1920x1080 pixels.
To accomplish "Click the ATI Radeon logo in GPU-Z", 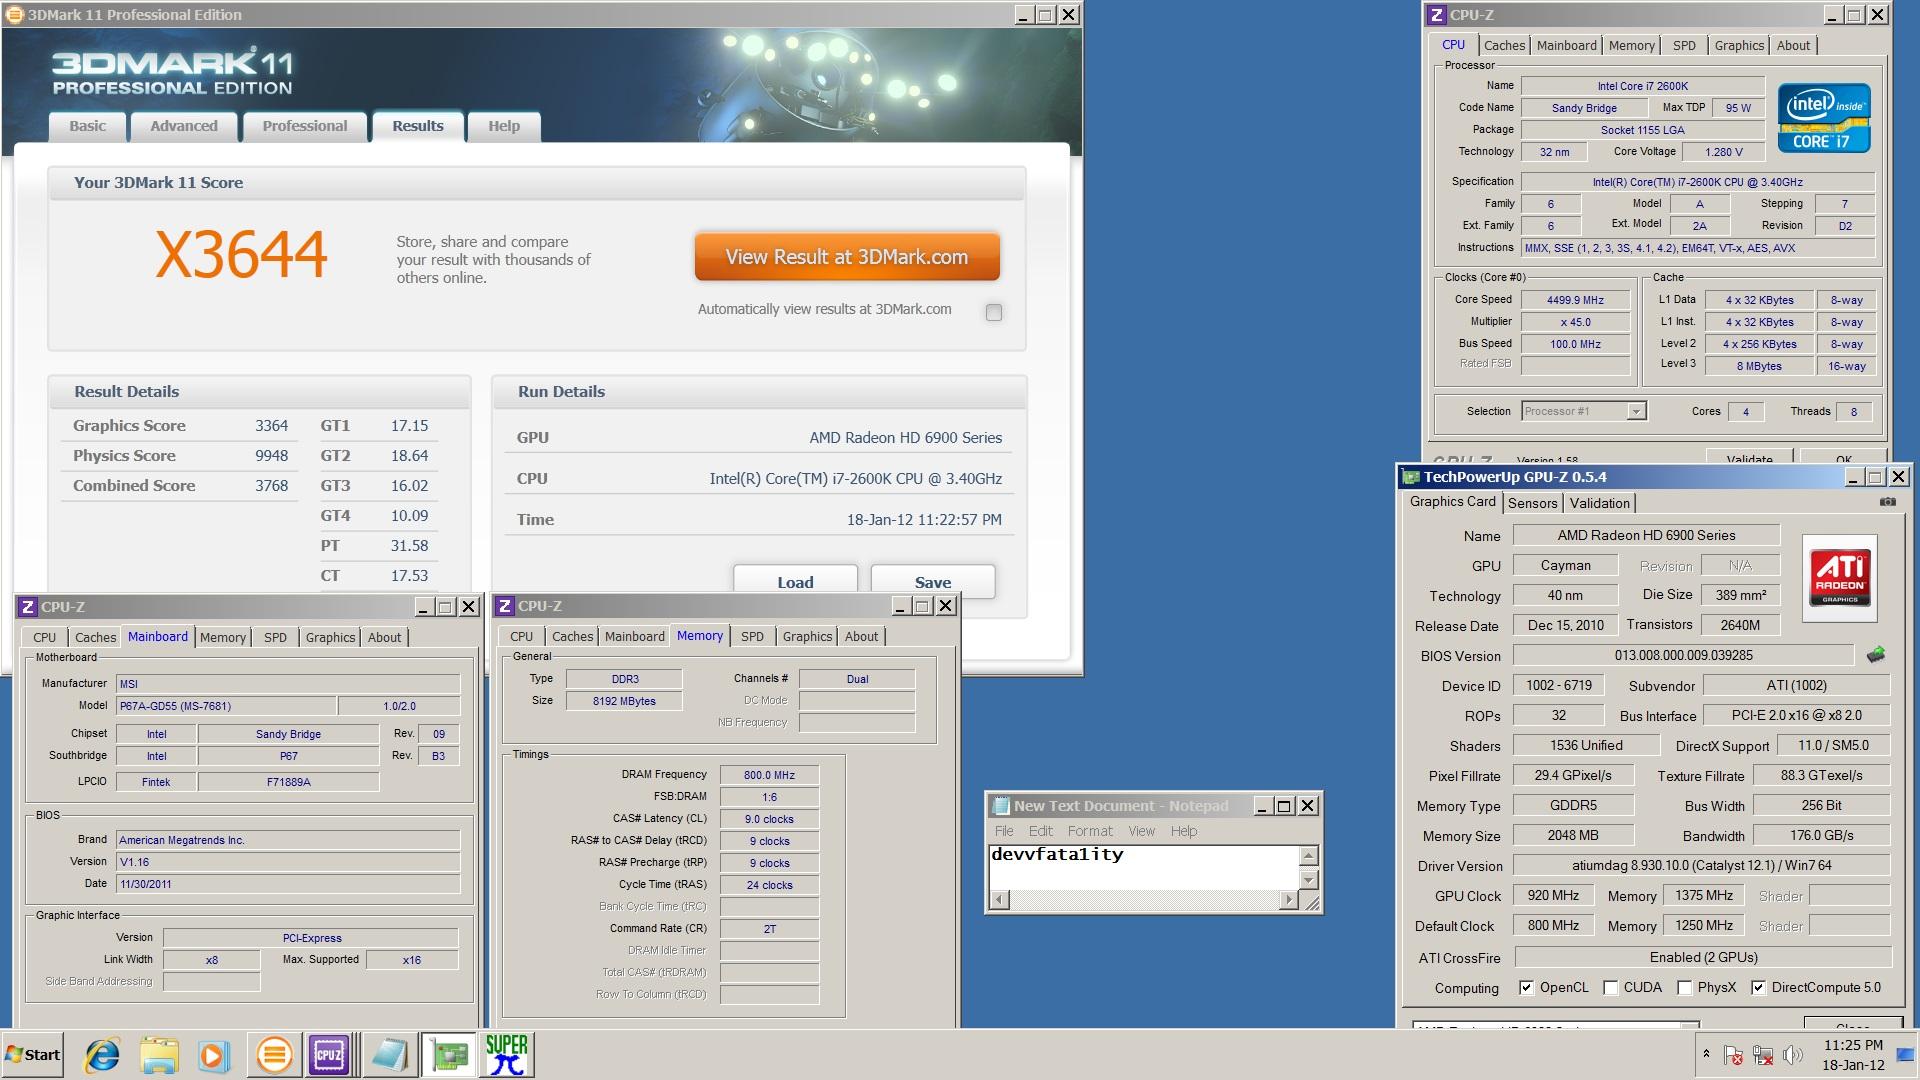I will pos(1840,578).
